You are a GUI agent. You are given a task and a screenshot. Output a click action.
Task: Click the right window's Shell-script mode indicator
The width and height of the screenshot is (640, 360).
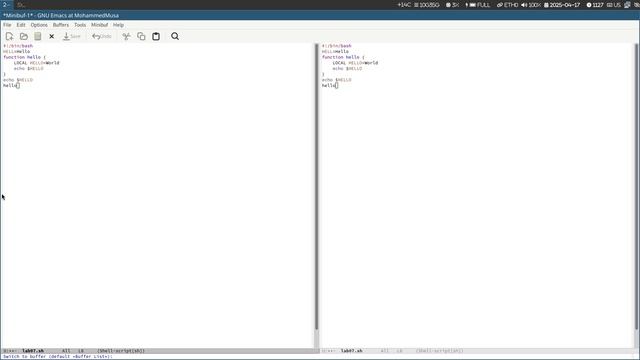[440, 351]
